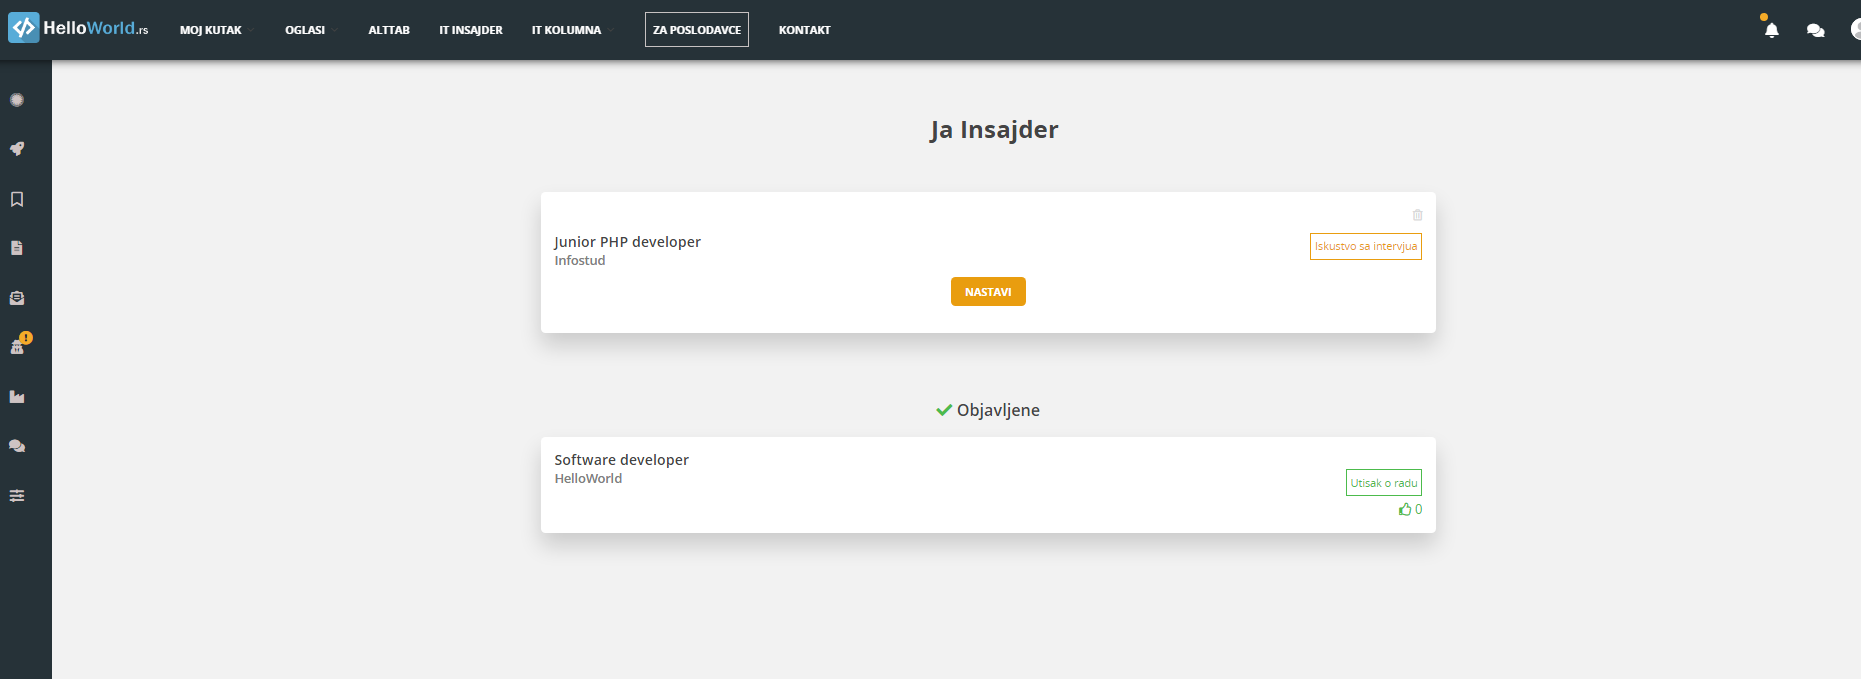Open the 'Software developer' title
1861x679 pixels.
point(622,460)
